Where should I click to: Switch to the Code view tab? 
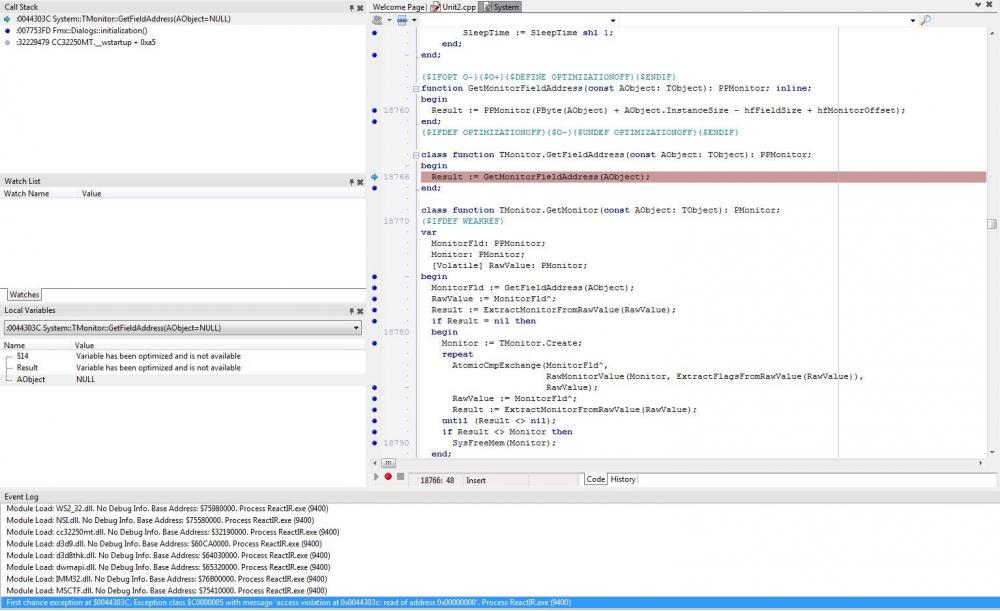click(596, 479)
